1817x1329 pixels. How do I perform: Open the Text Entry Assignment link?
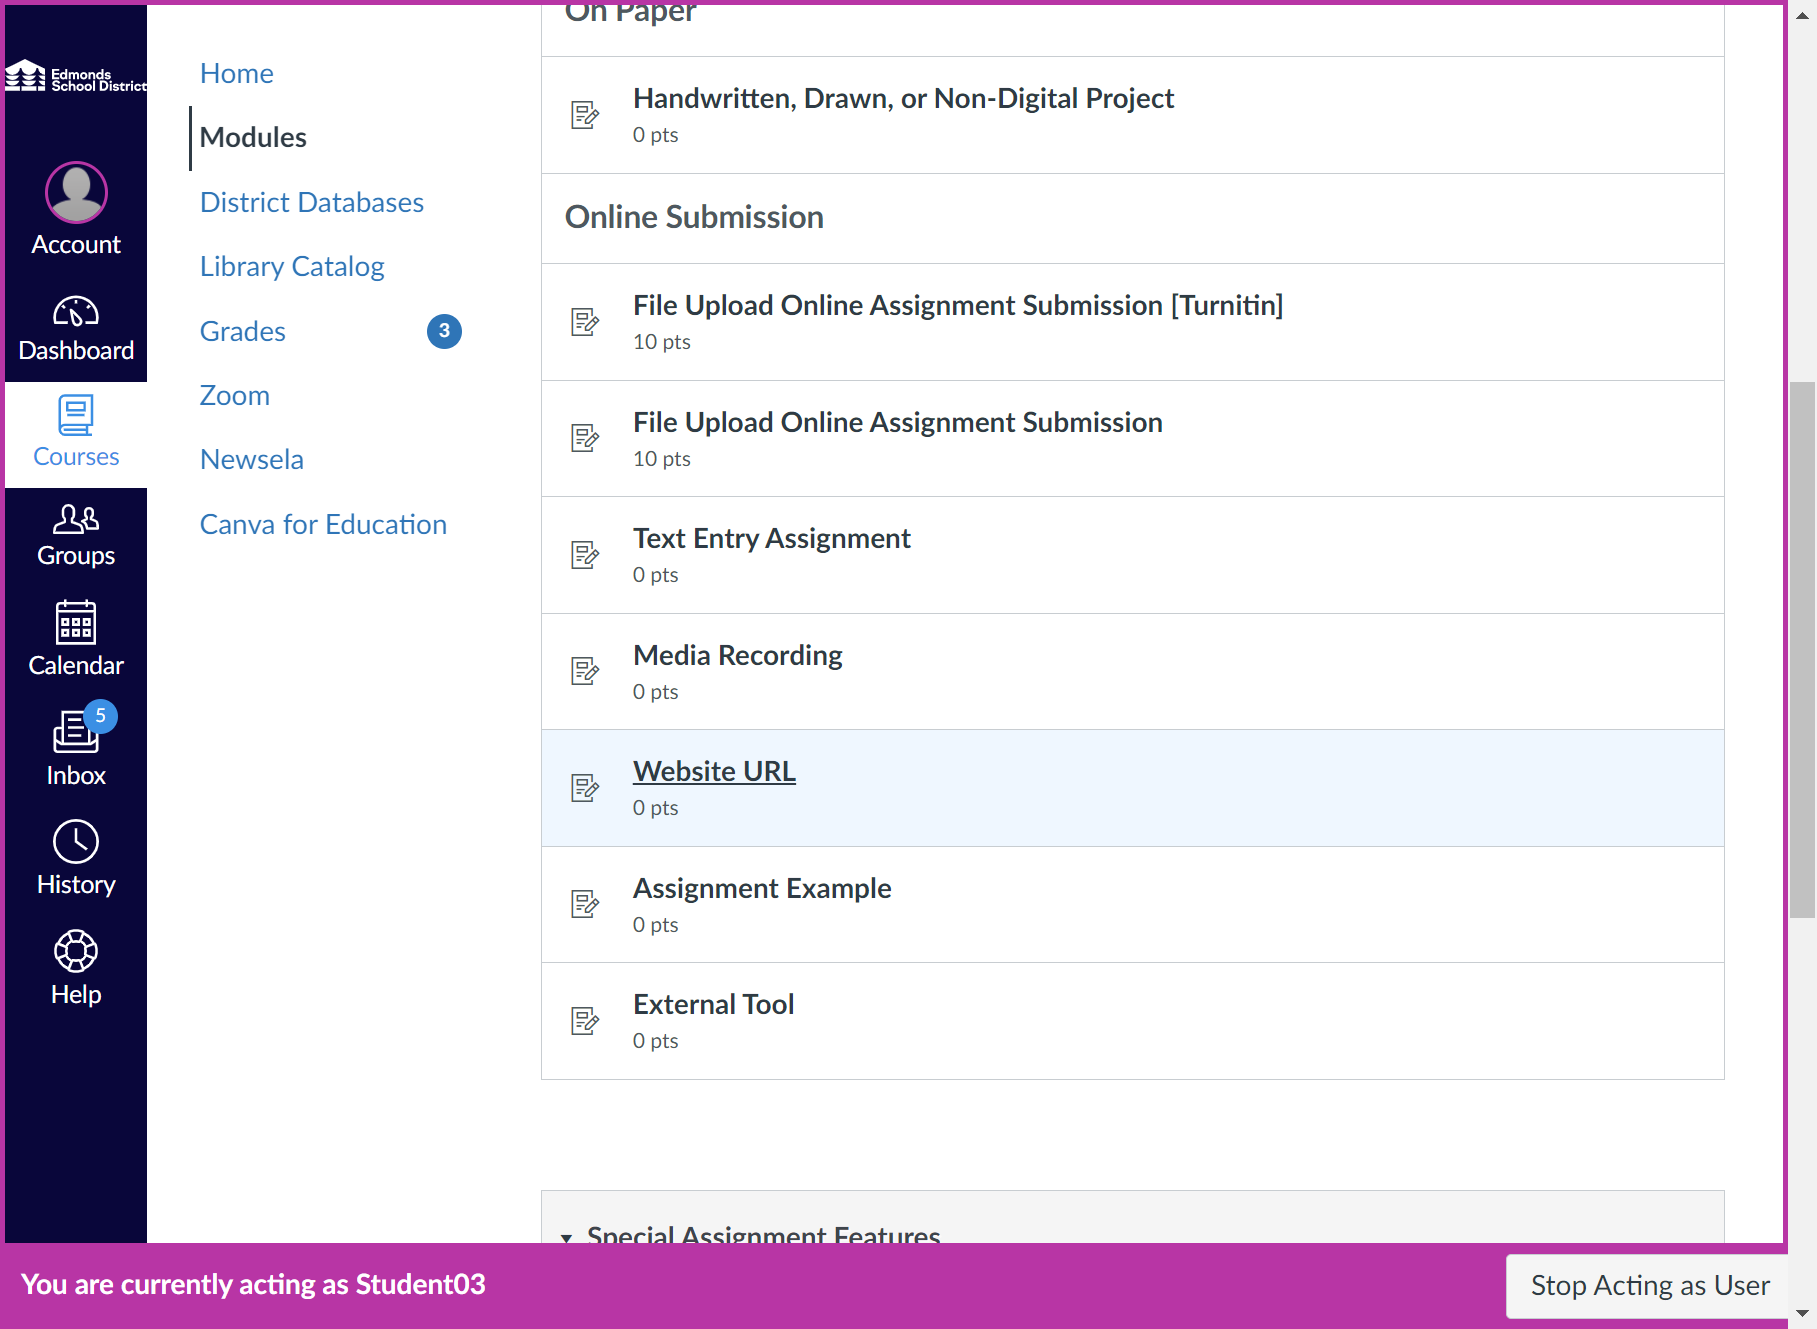tap(772, 538)
